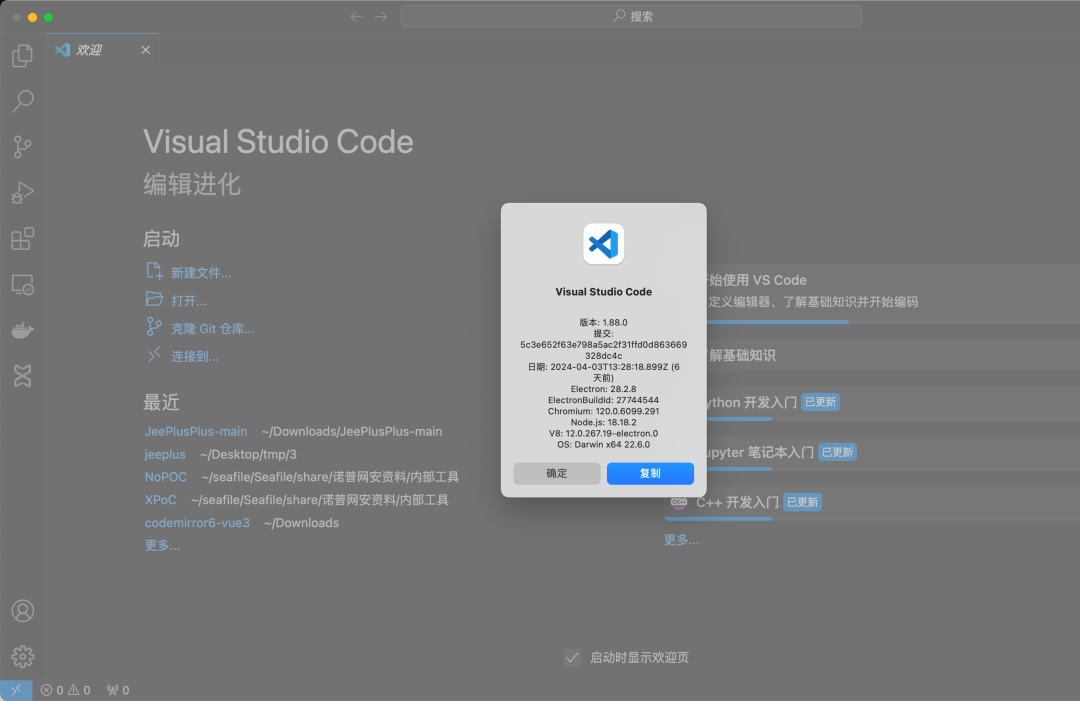The image size is (1080, 701).
Task: Click the folder icon beside 打开
Action: coord(154,299)
